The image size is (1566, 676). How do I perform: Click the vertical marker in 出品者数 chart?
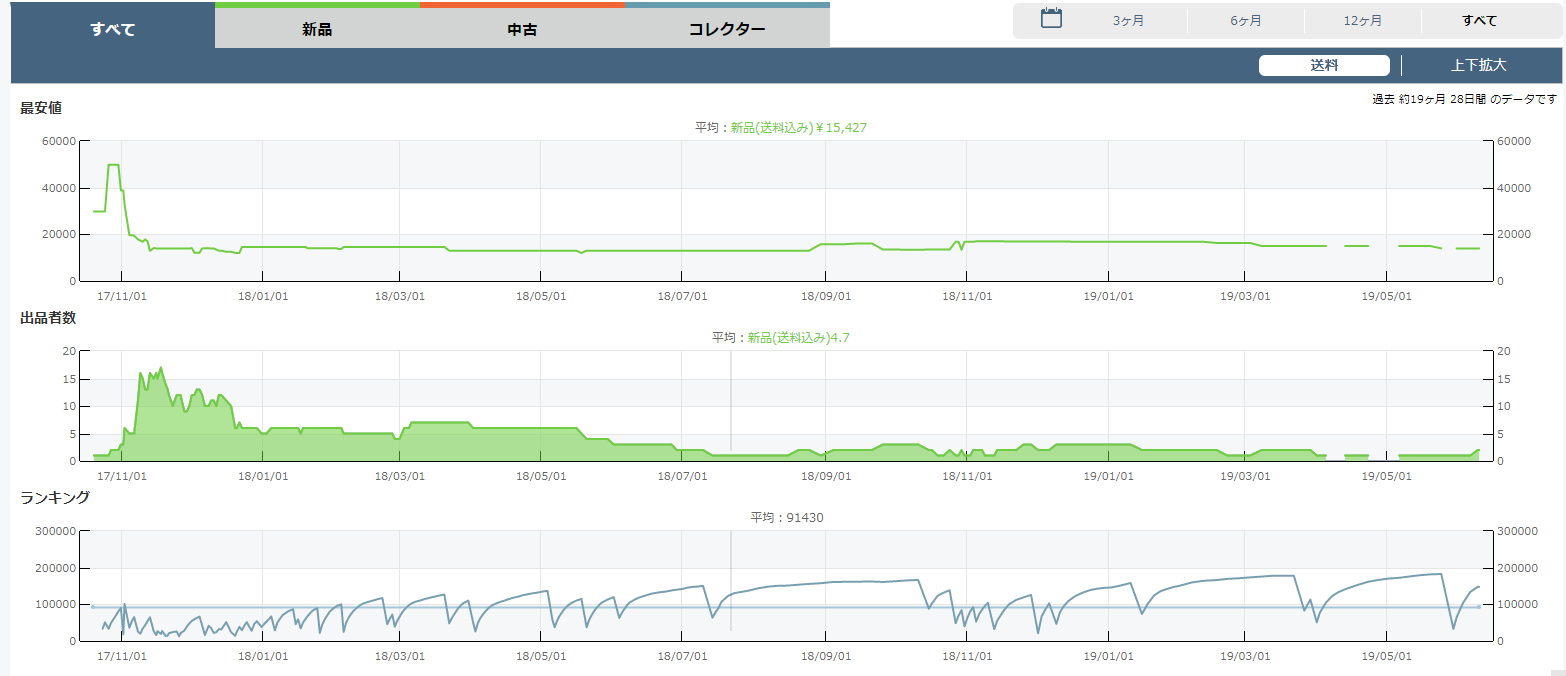point(731,400)
